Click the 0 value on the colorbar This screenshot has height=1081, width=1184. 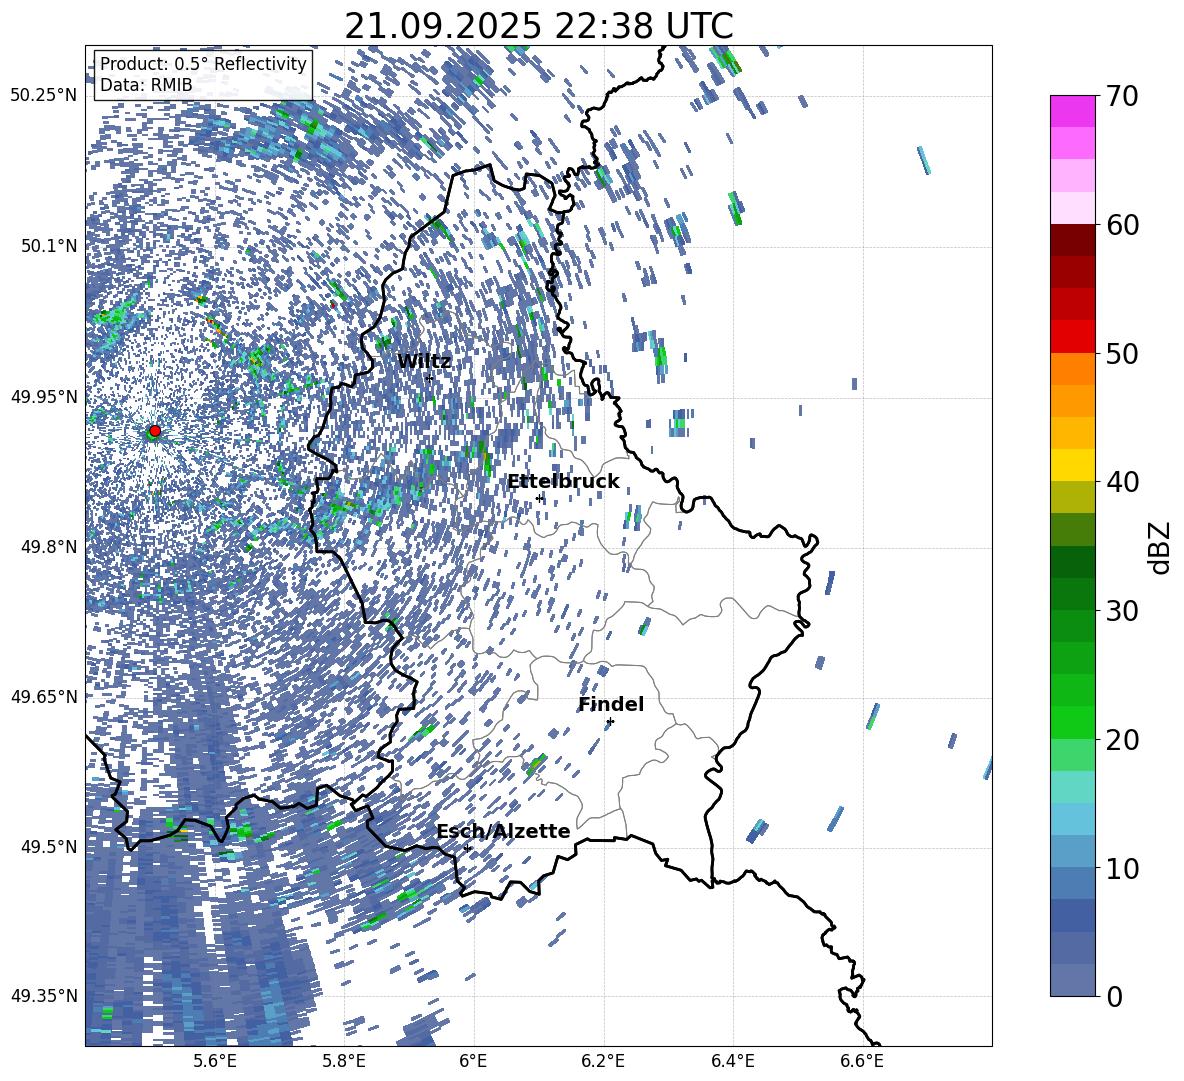1114,997
